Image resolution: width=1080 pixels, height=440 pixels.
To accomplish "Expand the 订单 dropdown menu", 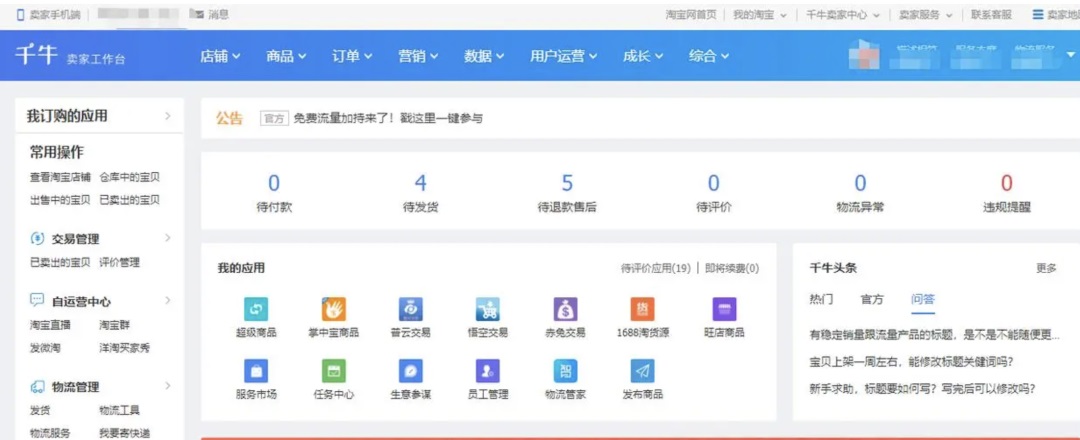I will pyautogui.click(x=353, y=56).
